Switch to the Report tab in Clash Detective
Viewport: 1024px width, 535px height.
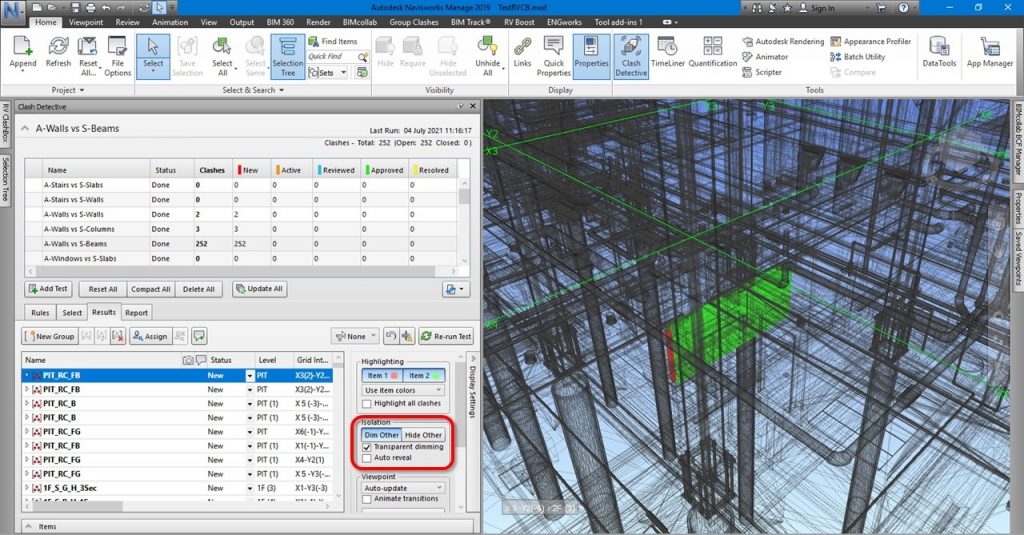click(136, 313)
